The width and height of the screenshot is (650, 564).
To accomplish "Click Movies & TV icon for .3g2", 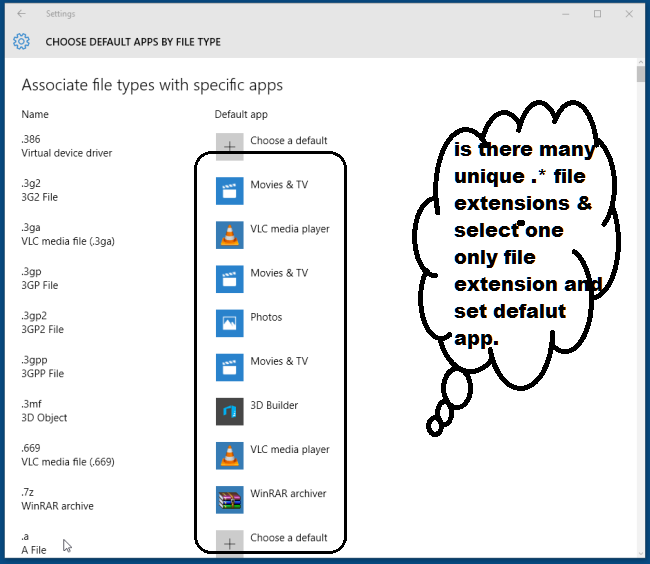I will (230, 191).
